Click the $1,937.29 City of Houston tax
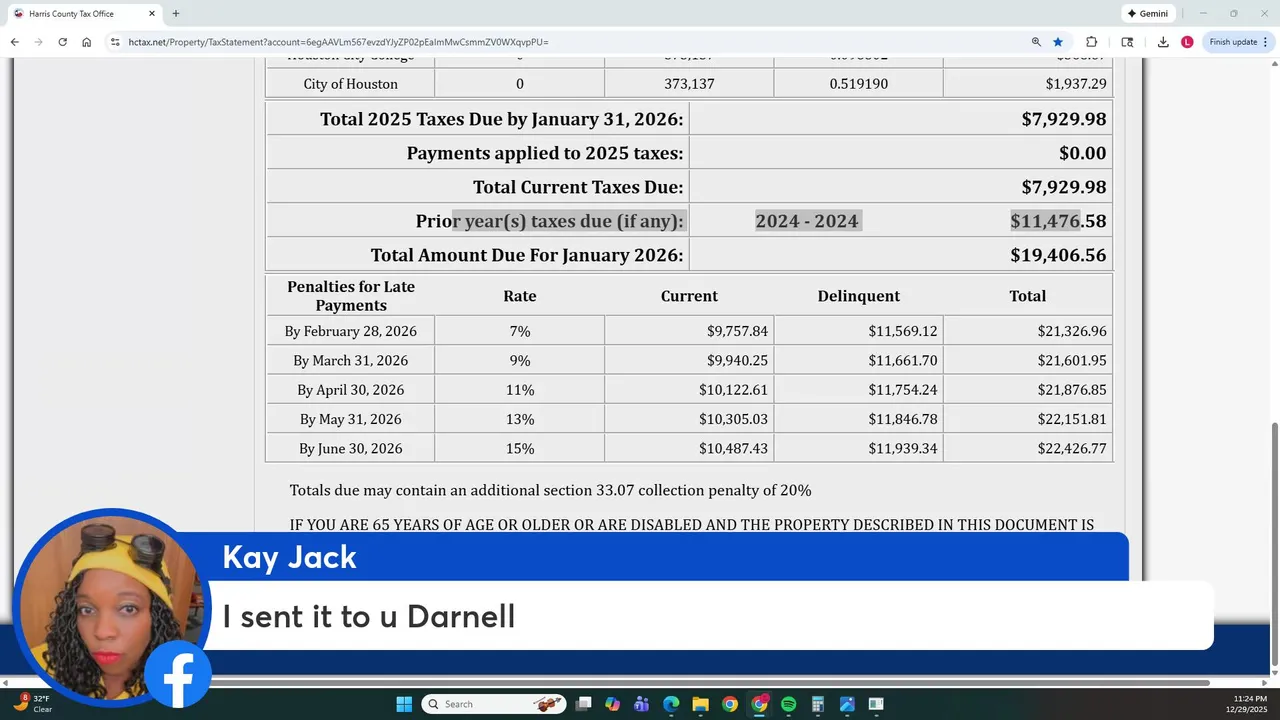 (x=1076, y=84)
